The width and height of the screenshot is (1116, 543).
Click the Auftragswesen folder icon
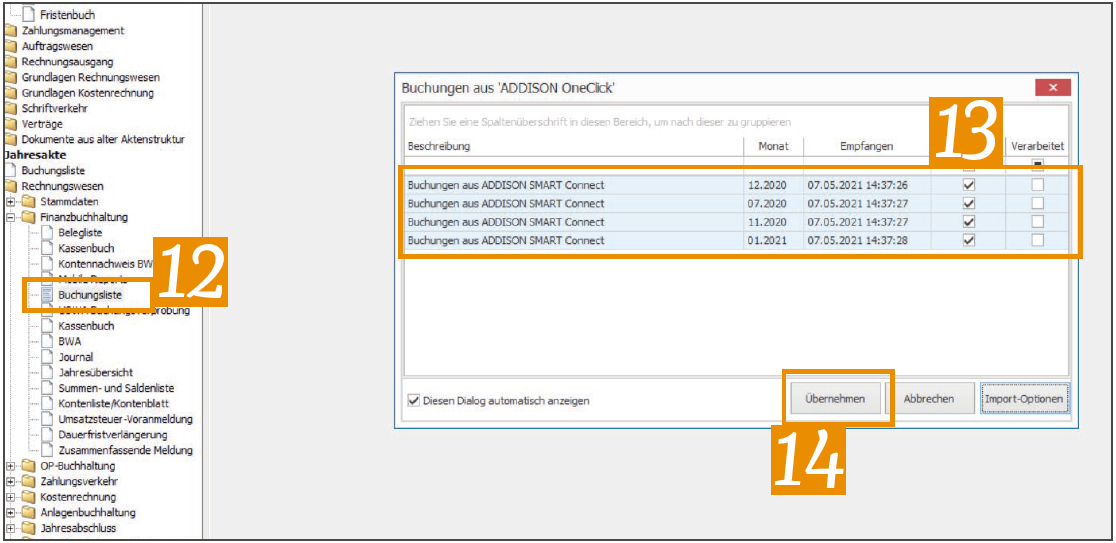[x=11, y=46]
